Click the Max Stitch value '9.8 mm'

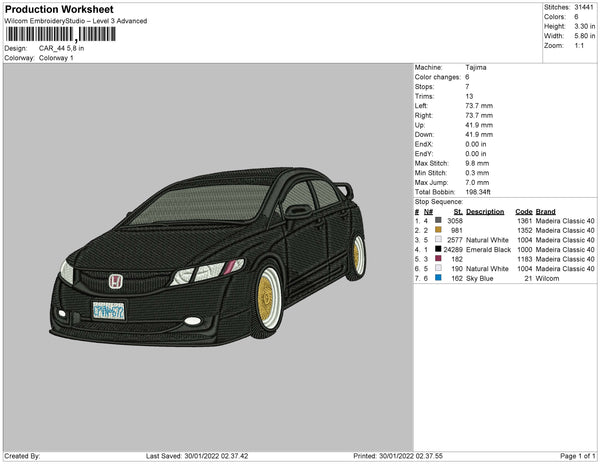(x=477, y=163)
